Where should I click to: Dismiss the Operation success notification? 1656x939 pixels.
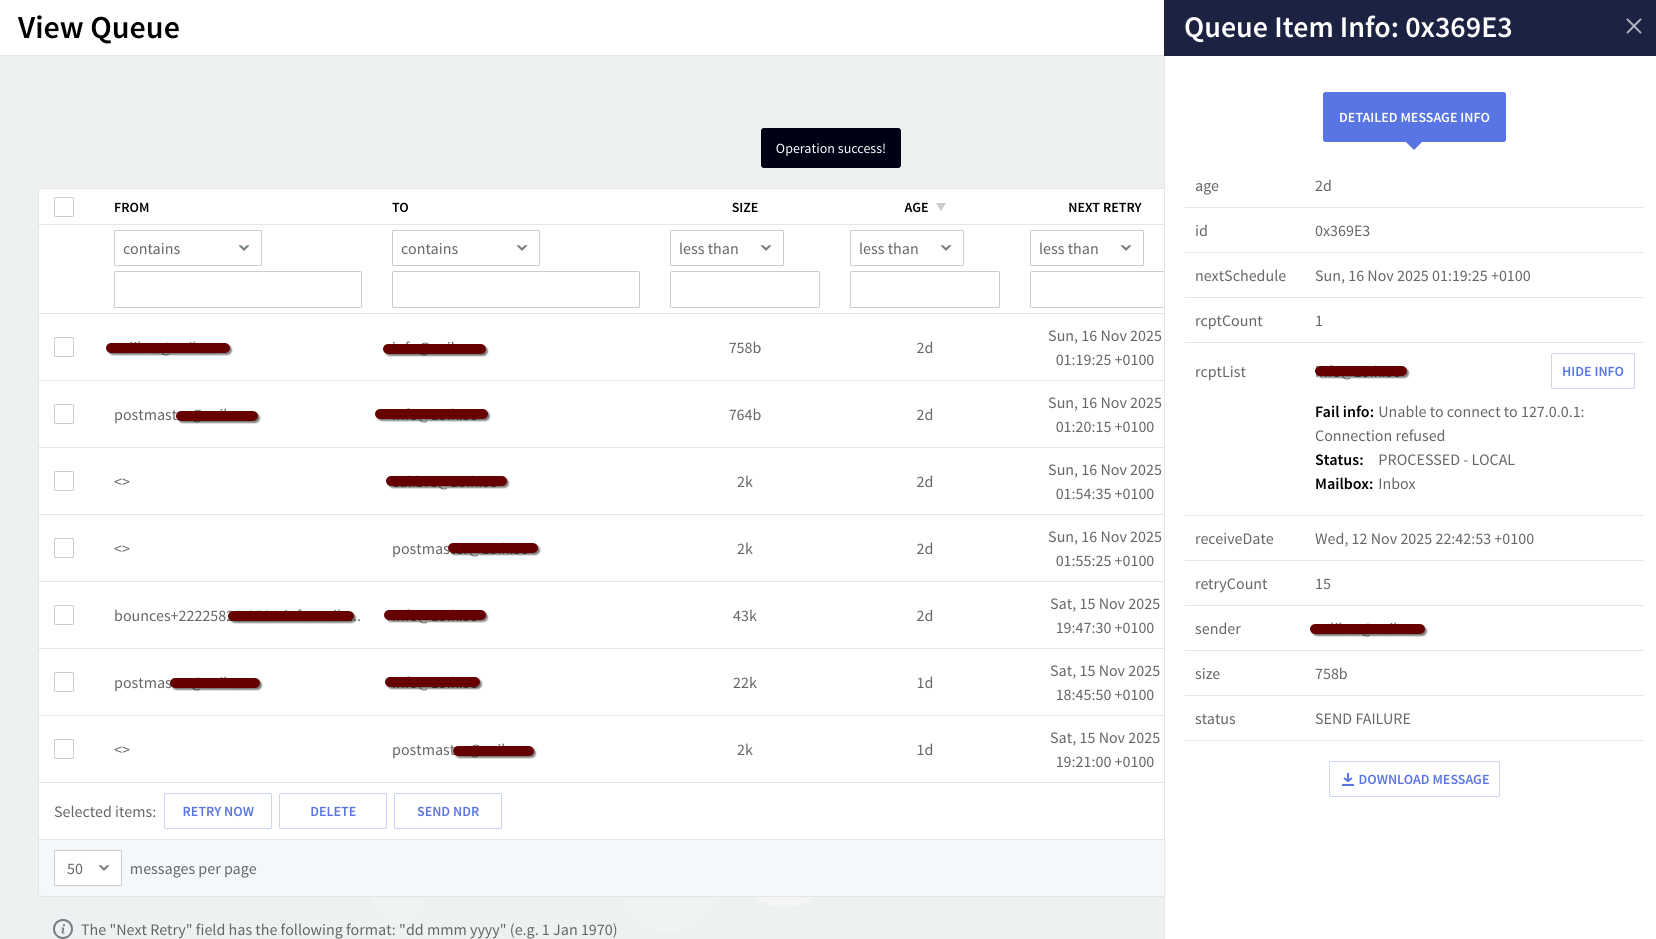point(830,148)
